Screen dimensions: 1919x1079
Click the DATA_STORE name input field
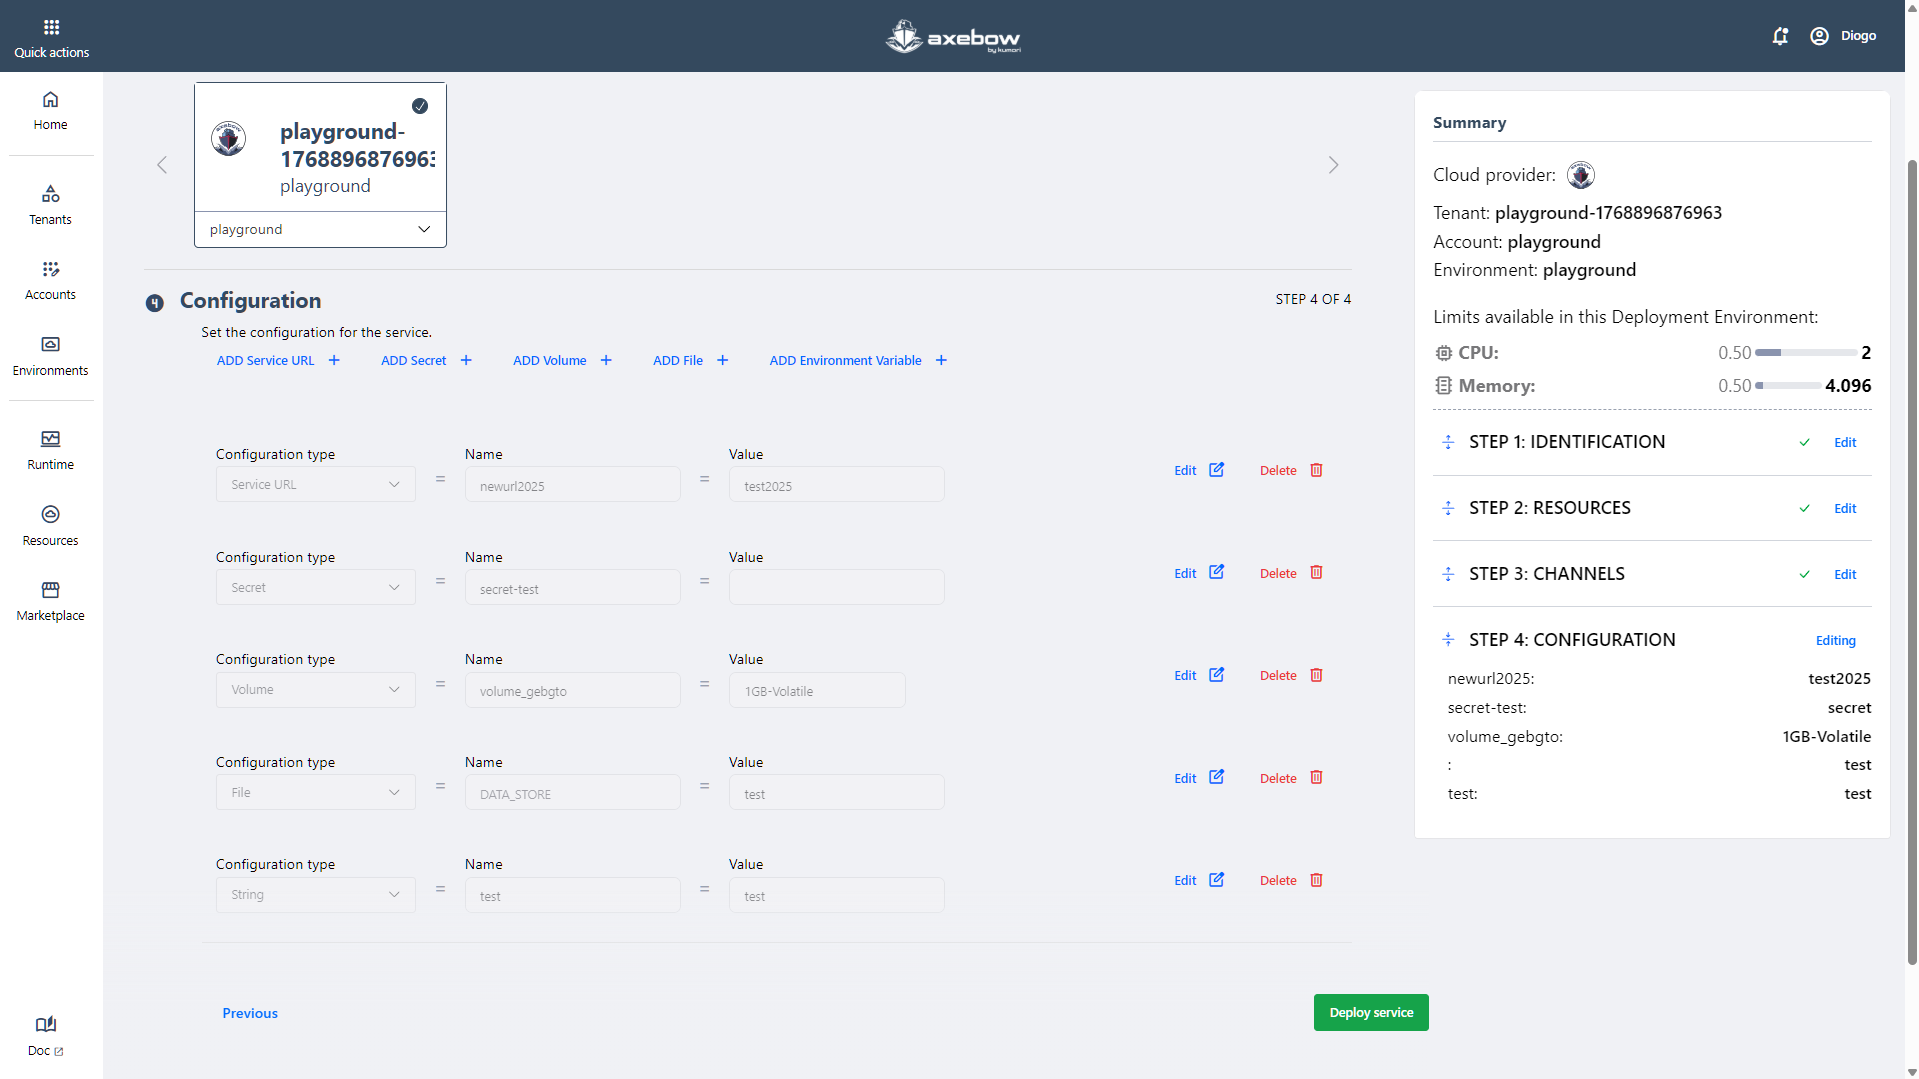coord(572,793)
